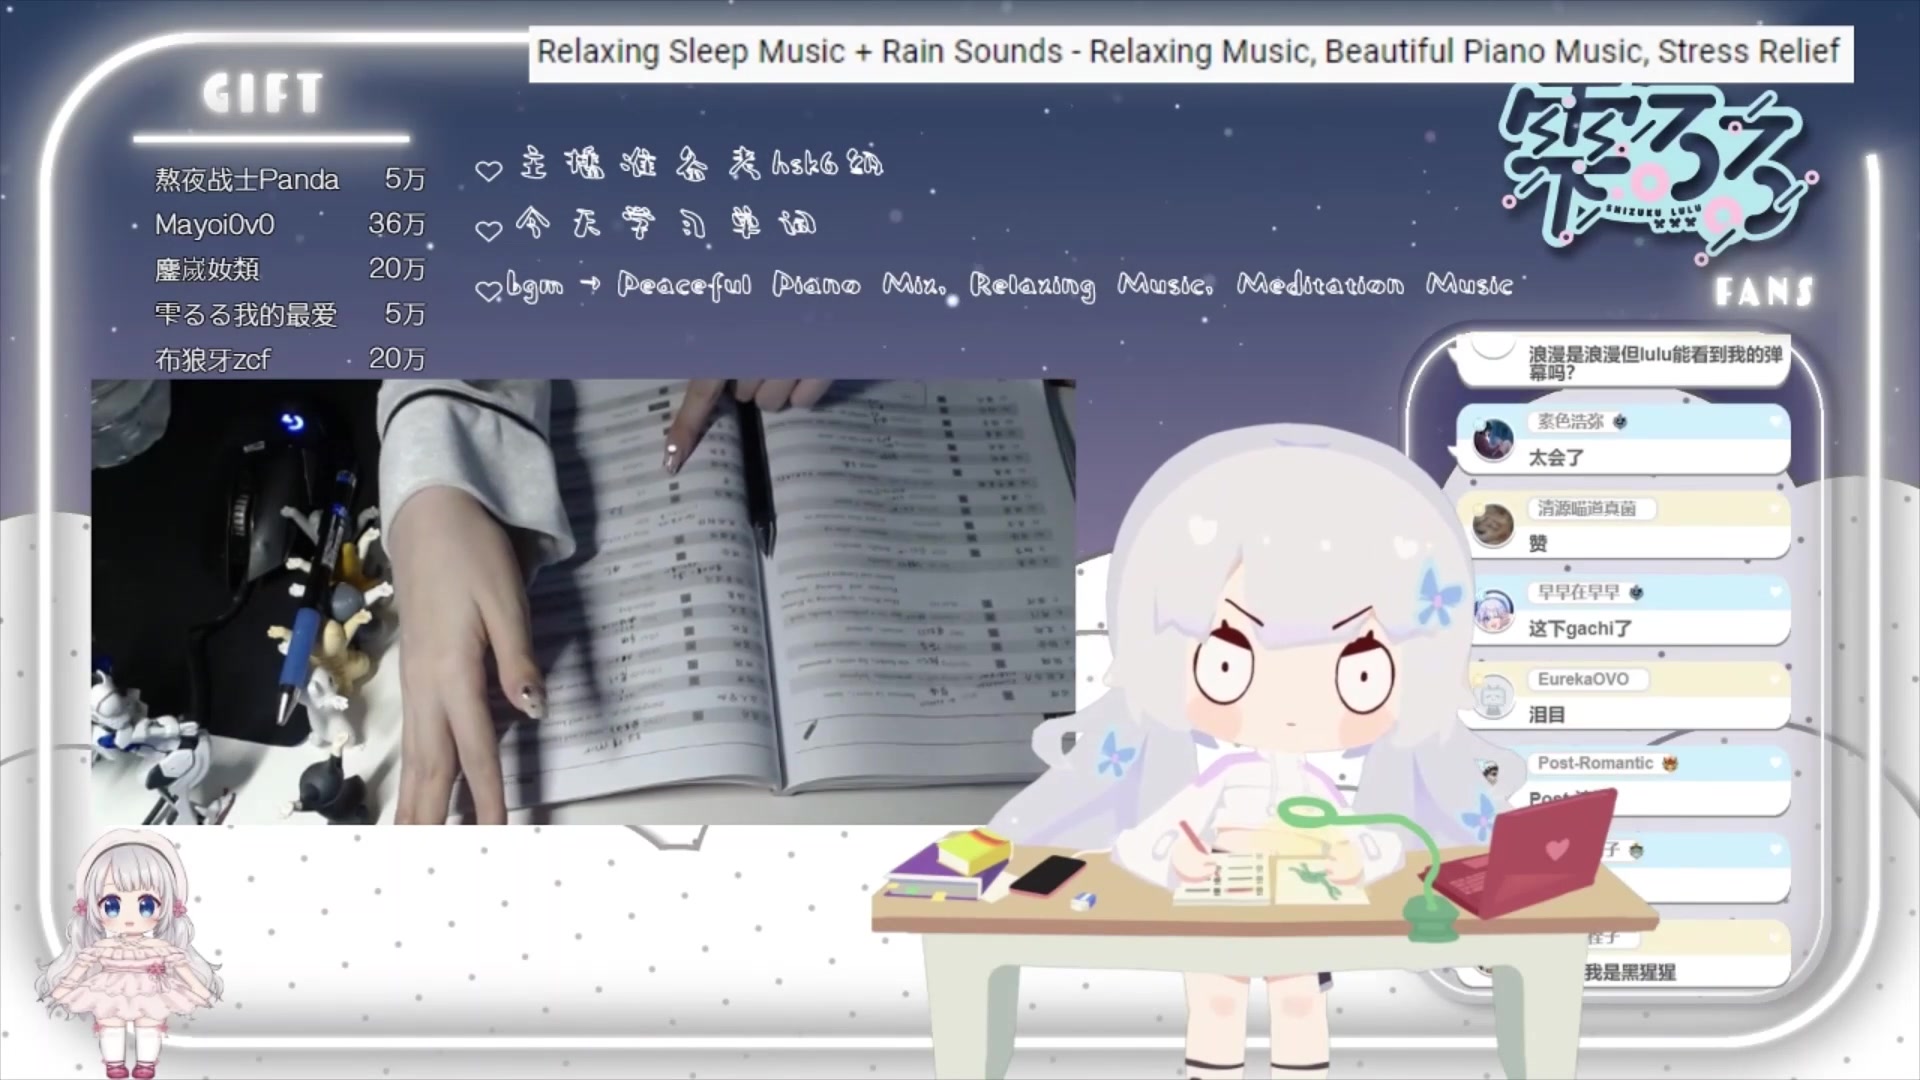This screenshot has width=1920, height=1080.
Task: Click the badge icon beside Post-Romantic username
Action: 1670,764
